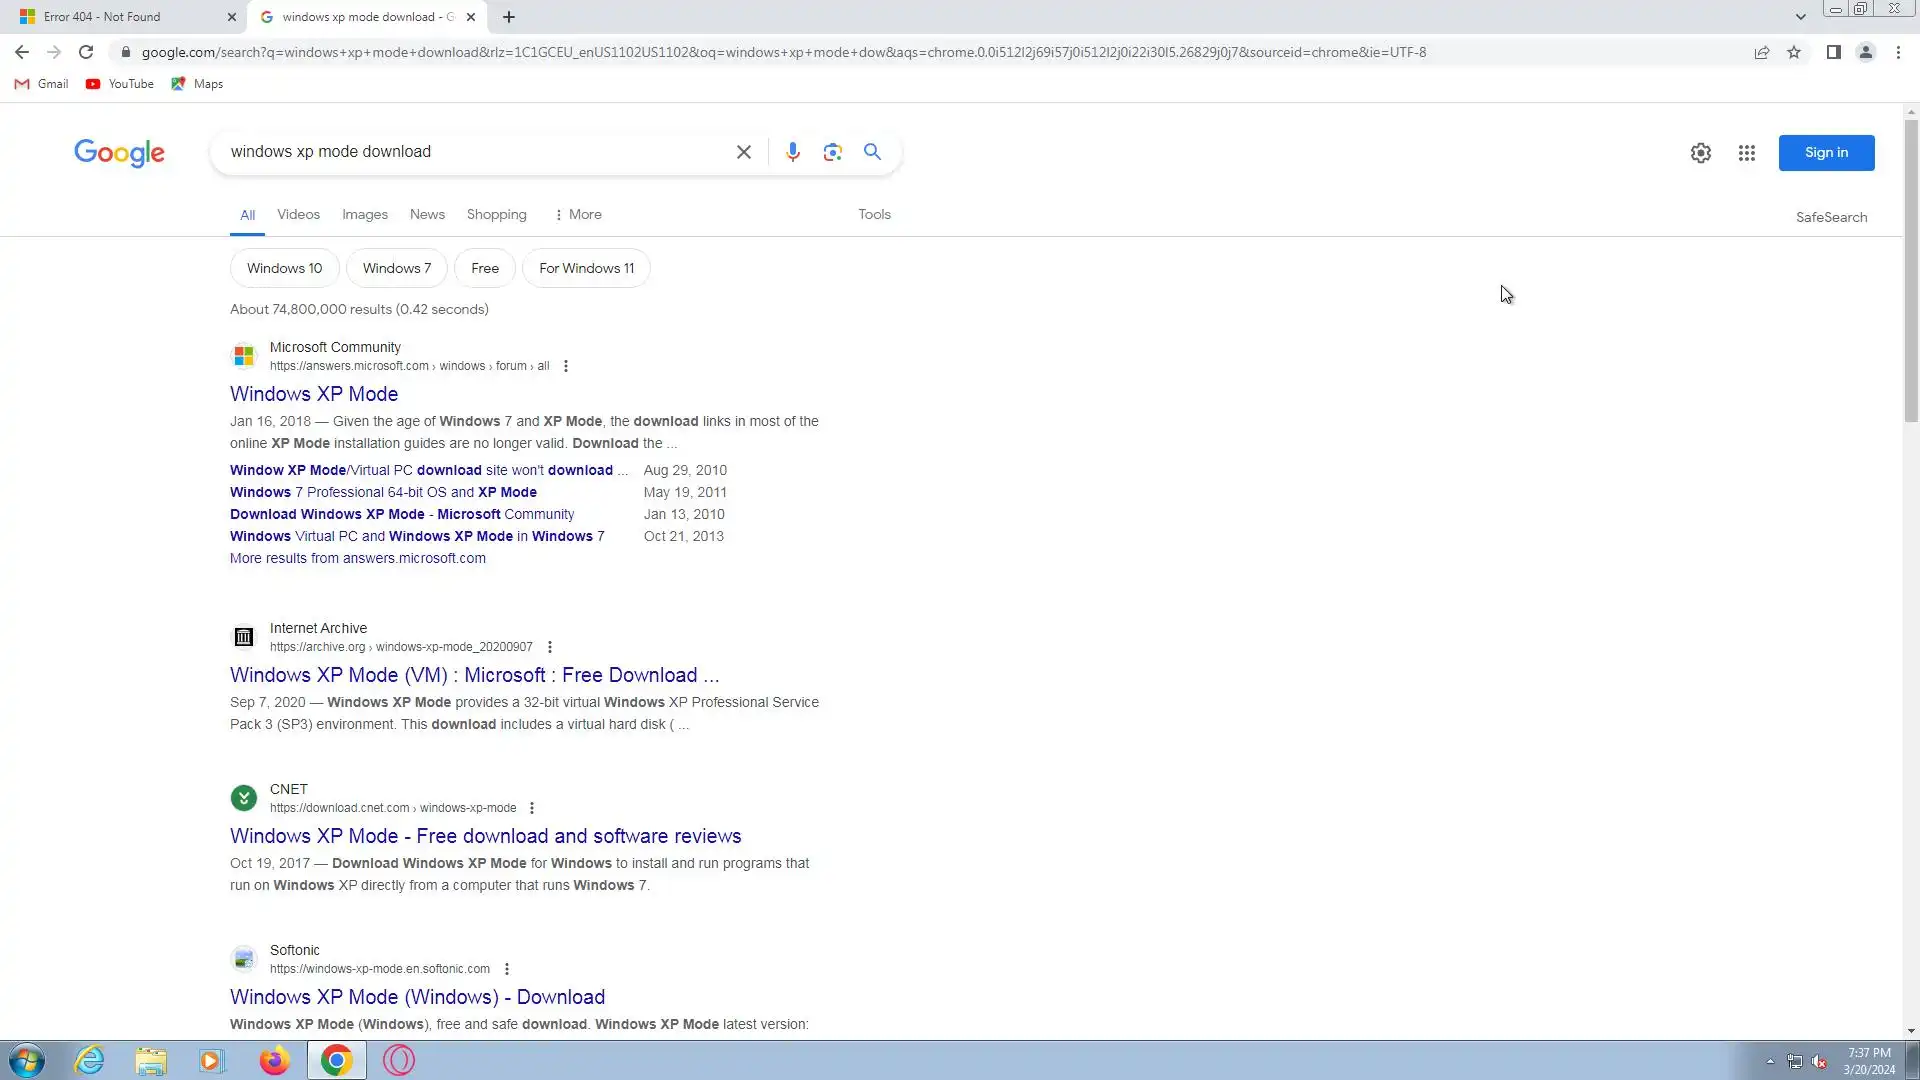Screen dimensions: 1920x1080
Task: Bookmark this page with star icon
Action: pos(1794,53)
